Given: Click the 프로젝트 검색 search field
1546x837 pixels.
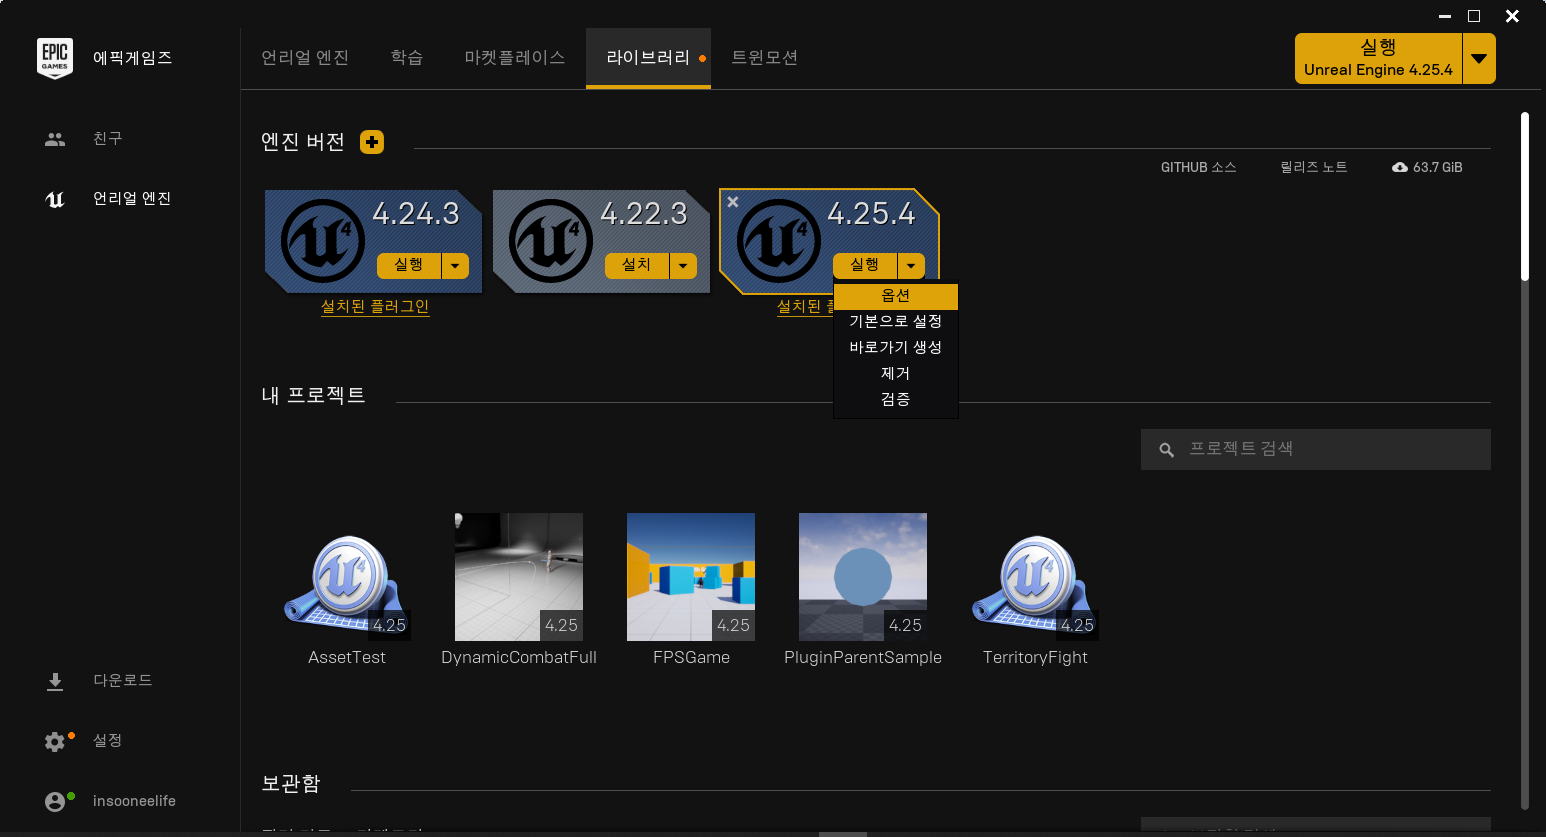Looking at the screenshot, I should click(1316, 450).
